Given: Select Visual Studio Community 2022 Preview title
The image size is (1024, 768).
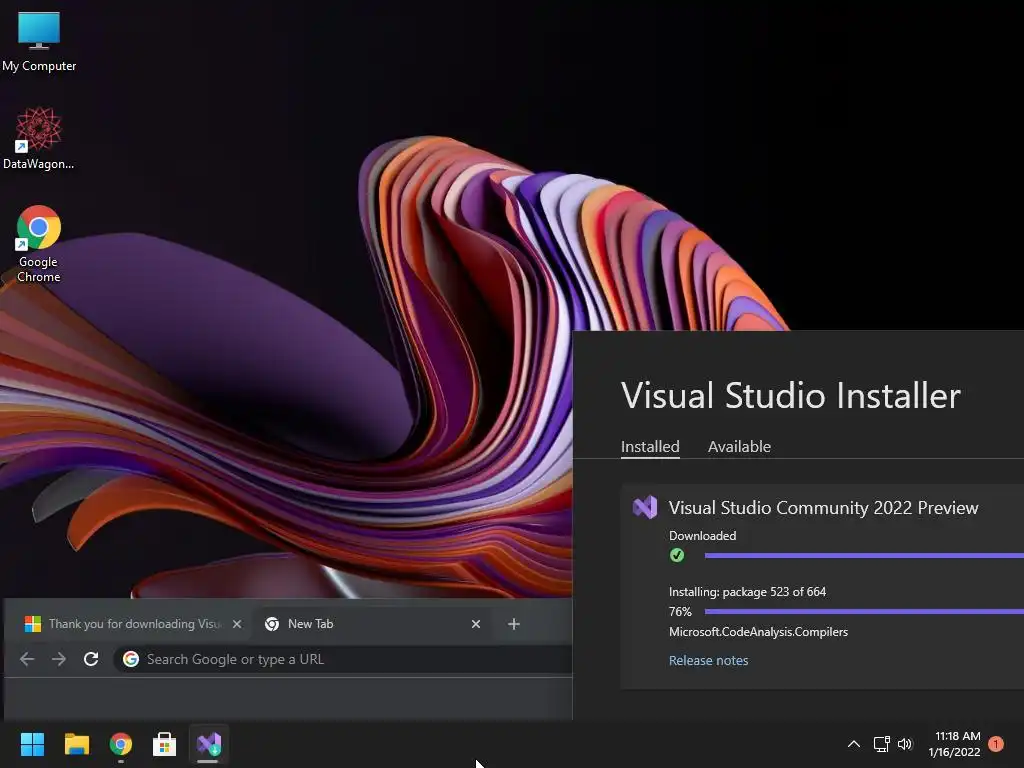Looking at the screenshot, I should point(824,507).
